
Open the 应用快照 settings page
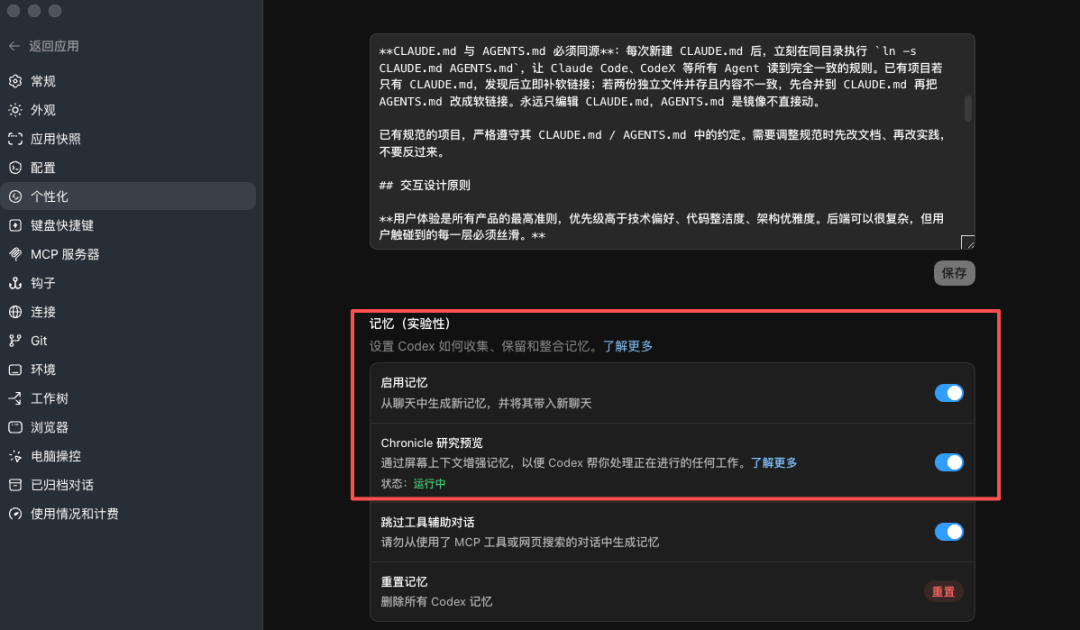pyautogui.click(x=128, y=139)
